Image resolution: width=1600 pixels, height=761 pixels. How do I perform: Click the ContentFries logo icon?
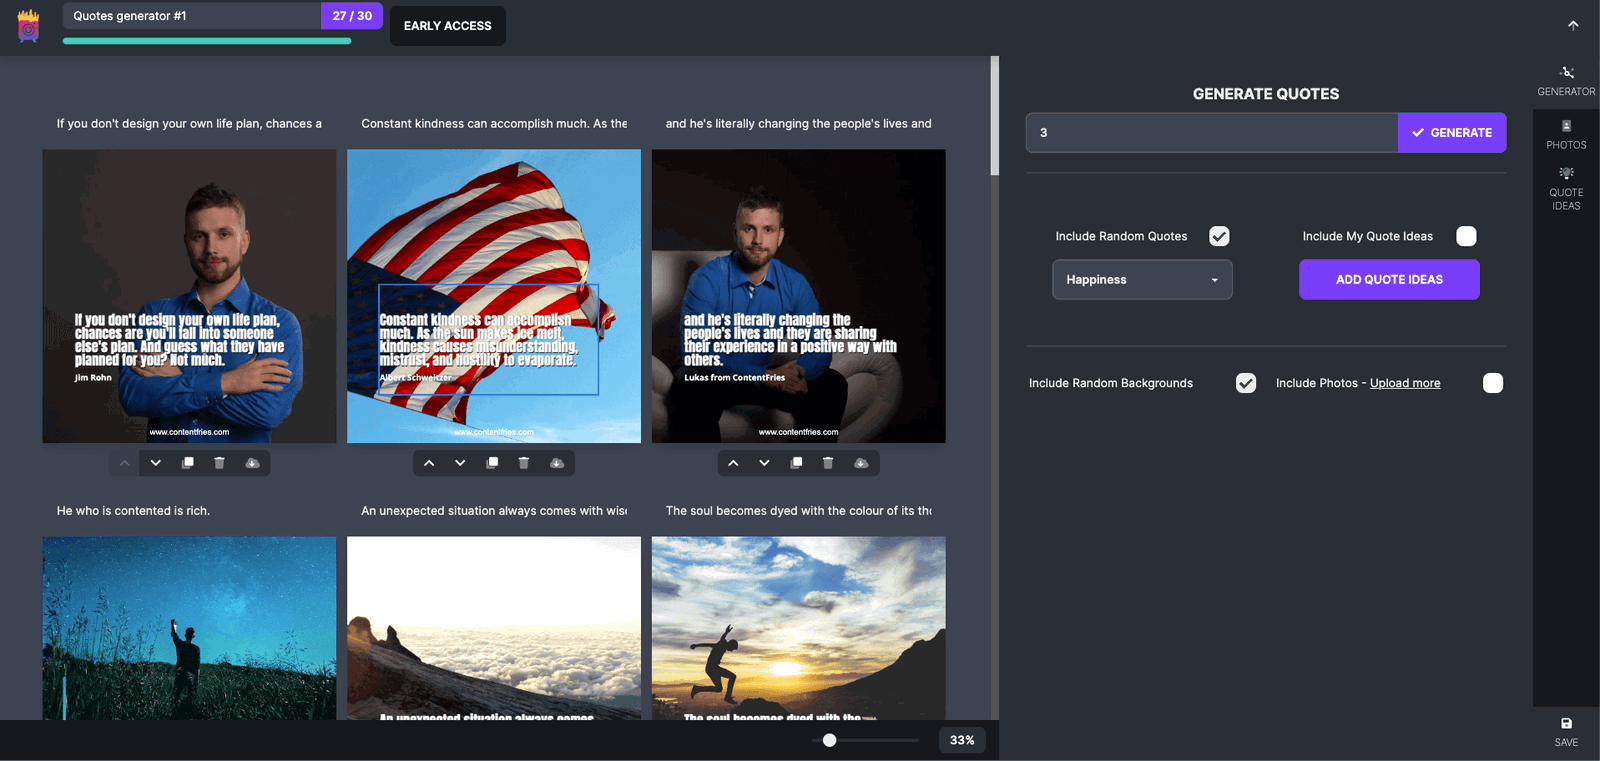click(29, 26)
